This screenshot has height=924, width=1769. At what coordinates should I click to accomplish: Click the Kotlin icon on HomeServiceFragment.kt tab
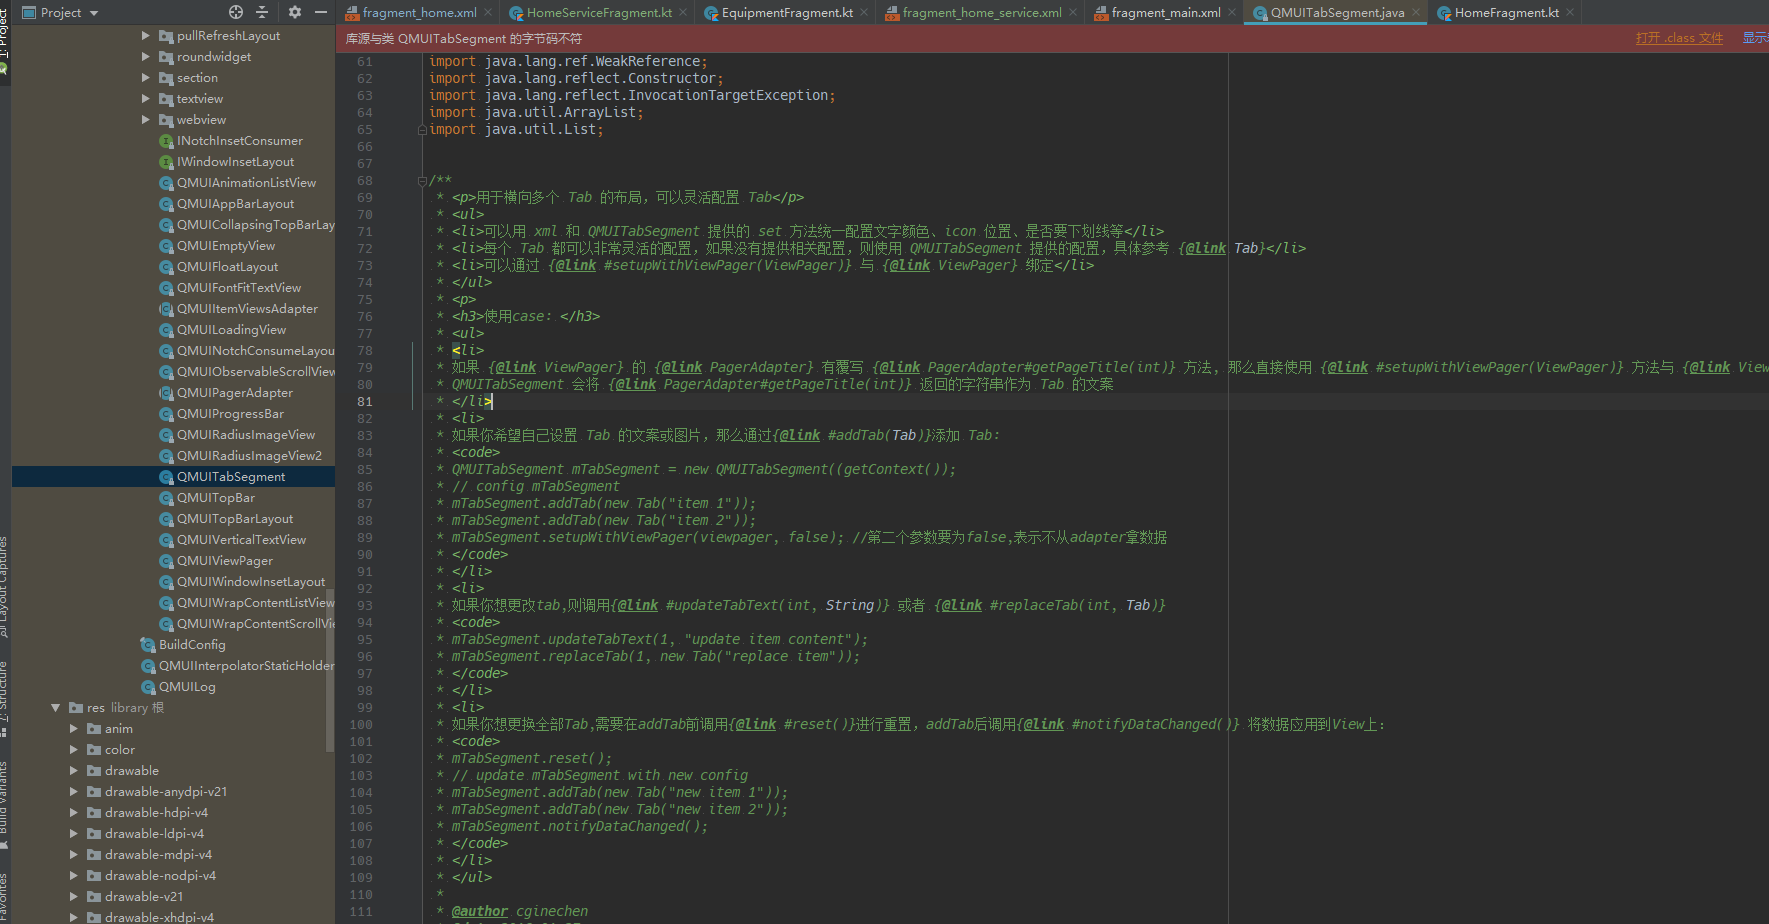click(x=516, y=13)
